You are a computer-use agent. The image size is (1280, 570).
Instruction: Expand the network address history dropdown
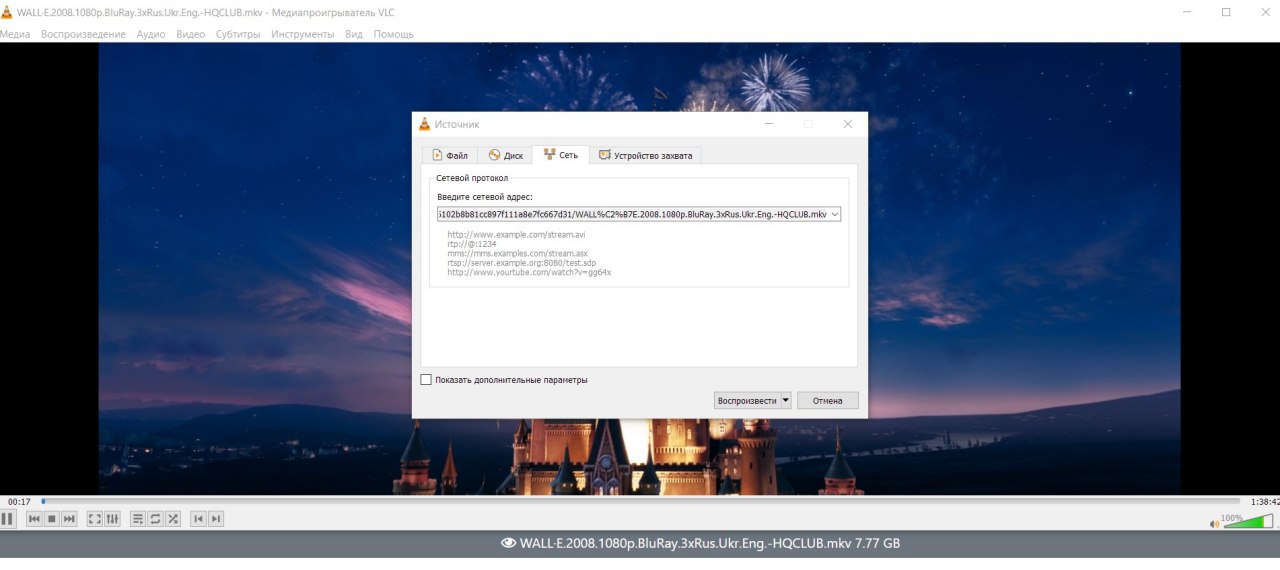pos(835,214)
